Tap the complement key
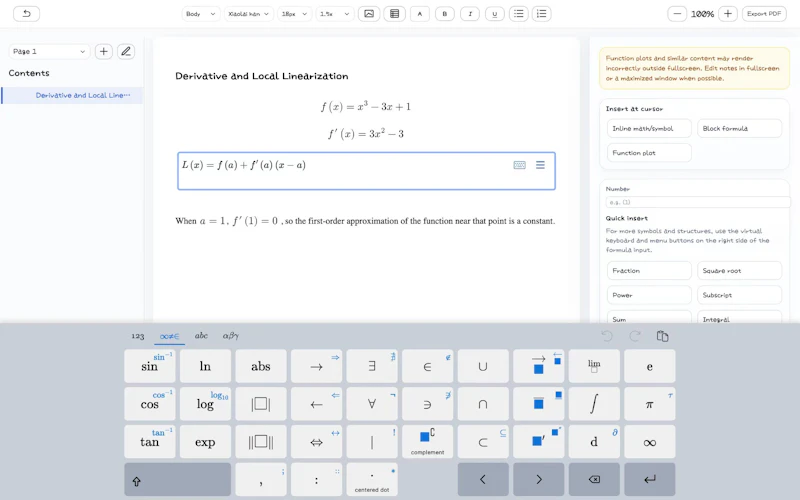 [x=428, y=442]
